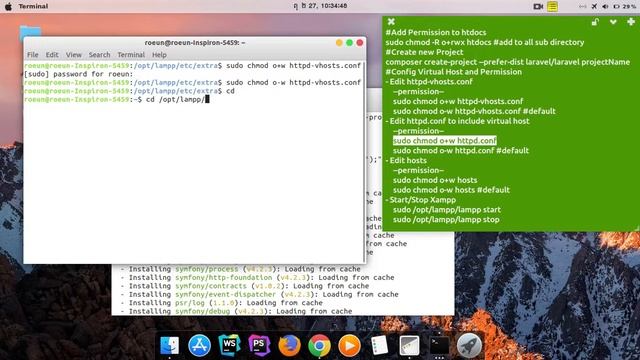Click 'sudo chmod o-w httpd-vhosts.conf #default' in note
This screenshot has height=360, width=640.
coord(474,111)
